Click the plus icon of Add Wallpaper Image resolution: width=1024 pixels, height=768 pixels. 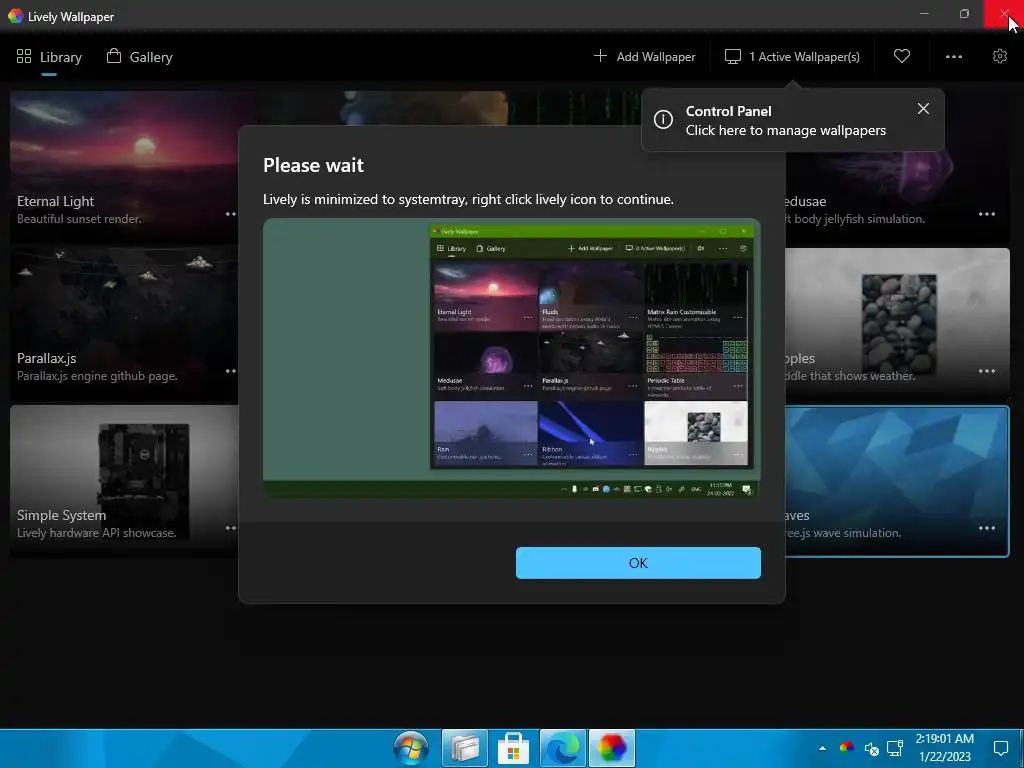pos(600,56)
